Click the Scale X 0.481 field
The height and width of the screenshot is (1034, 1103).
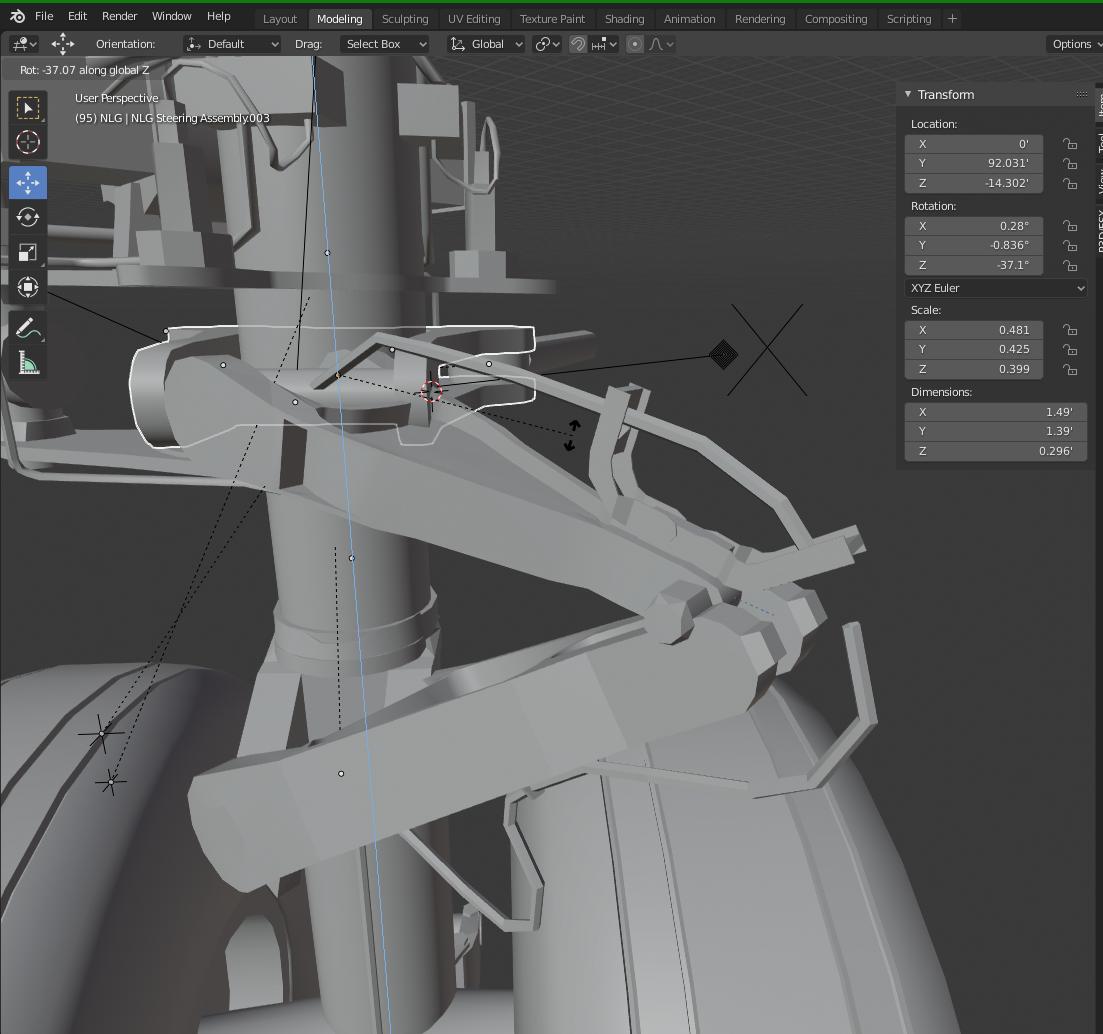pyautogui.click(x=974, y=330)
